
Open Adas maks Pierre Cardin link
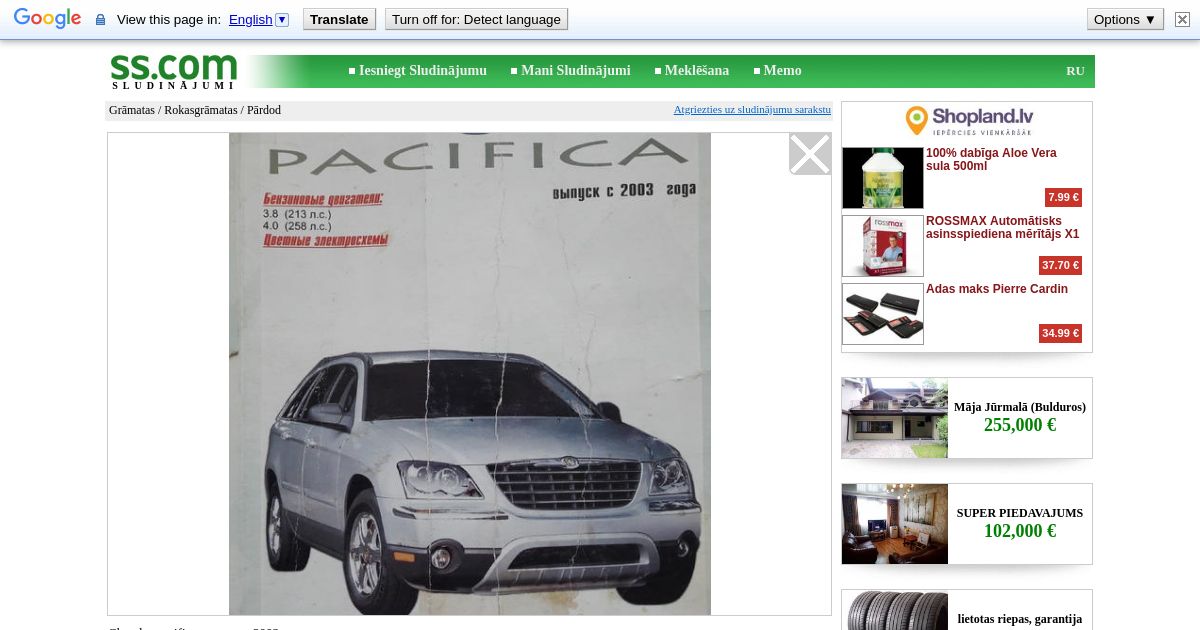(x=997, y=289)
